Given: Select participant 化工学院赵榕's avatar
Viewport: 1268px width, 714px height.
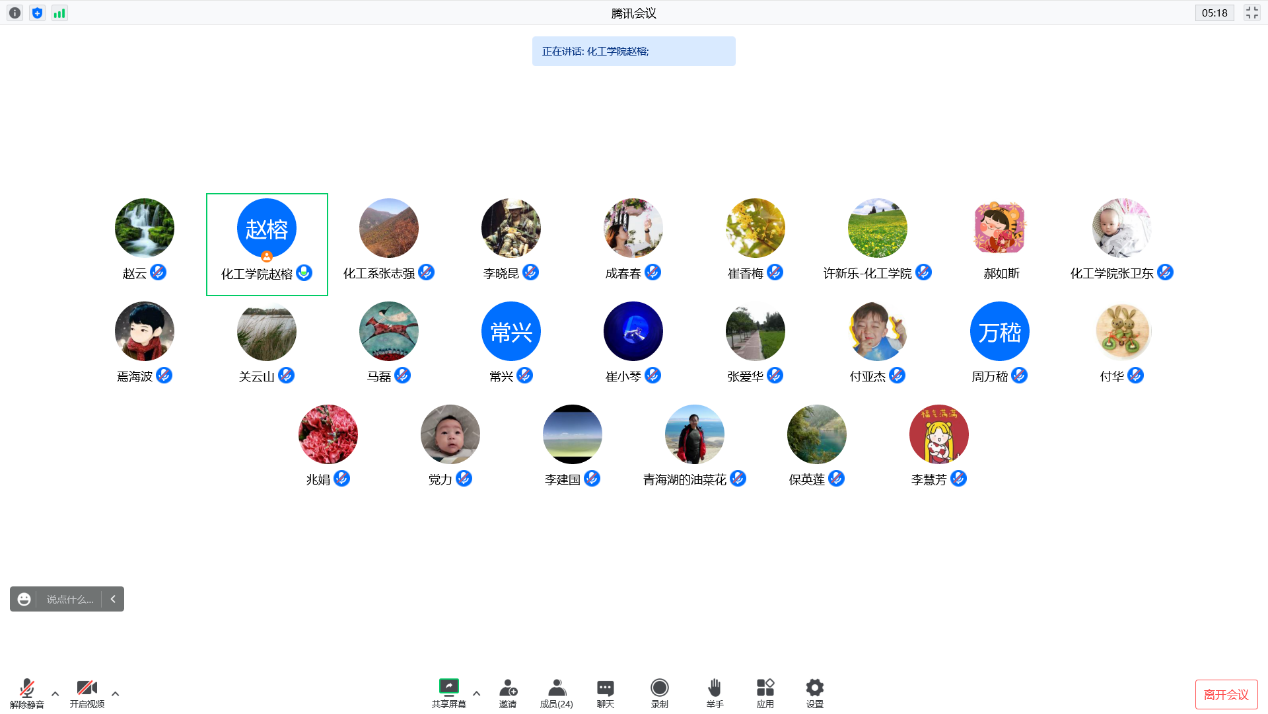Looking at the screenshot, I should point(267,228).
